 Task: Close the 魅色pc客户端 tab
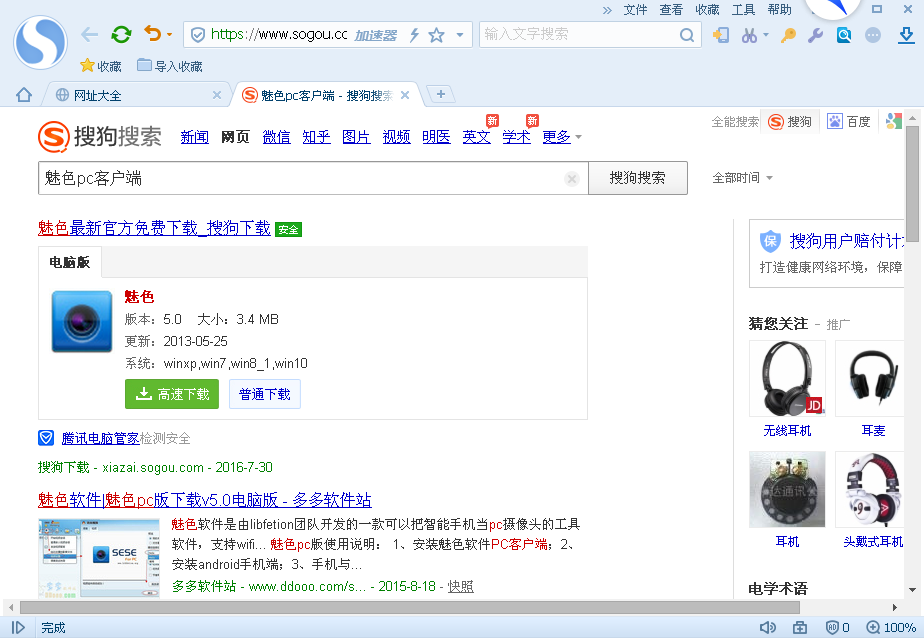coord(405,95)
